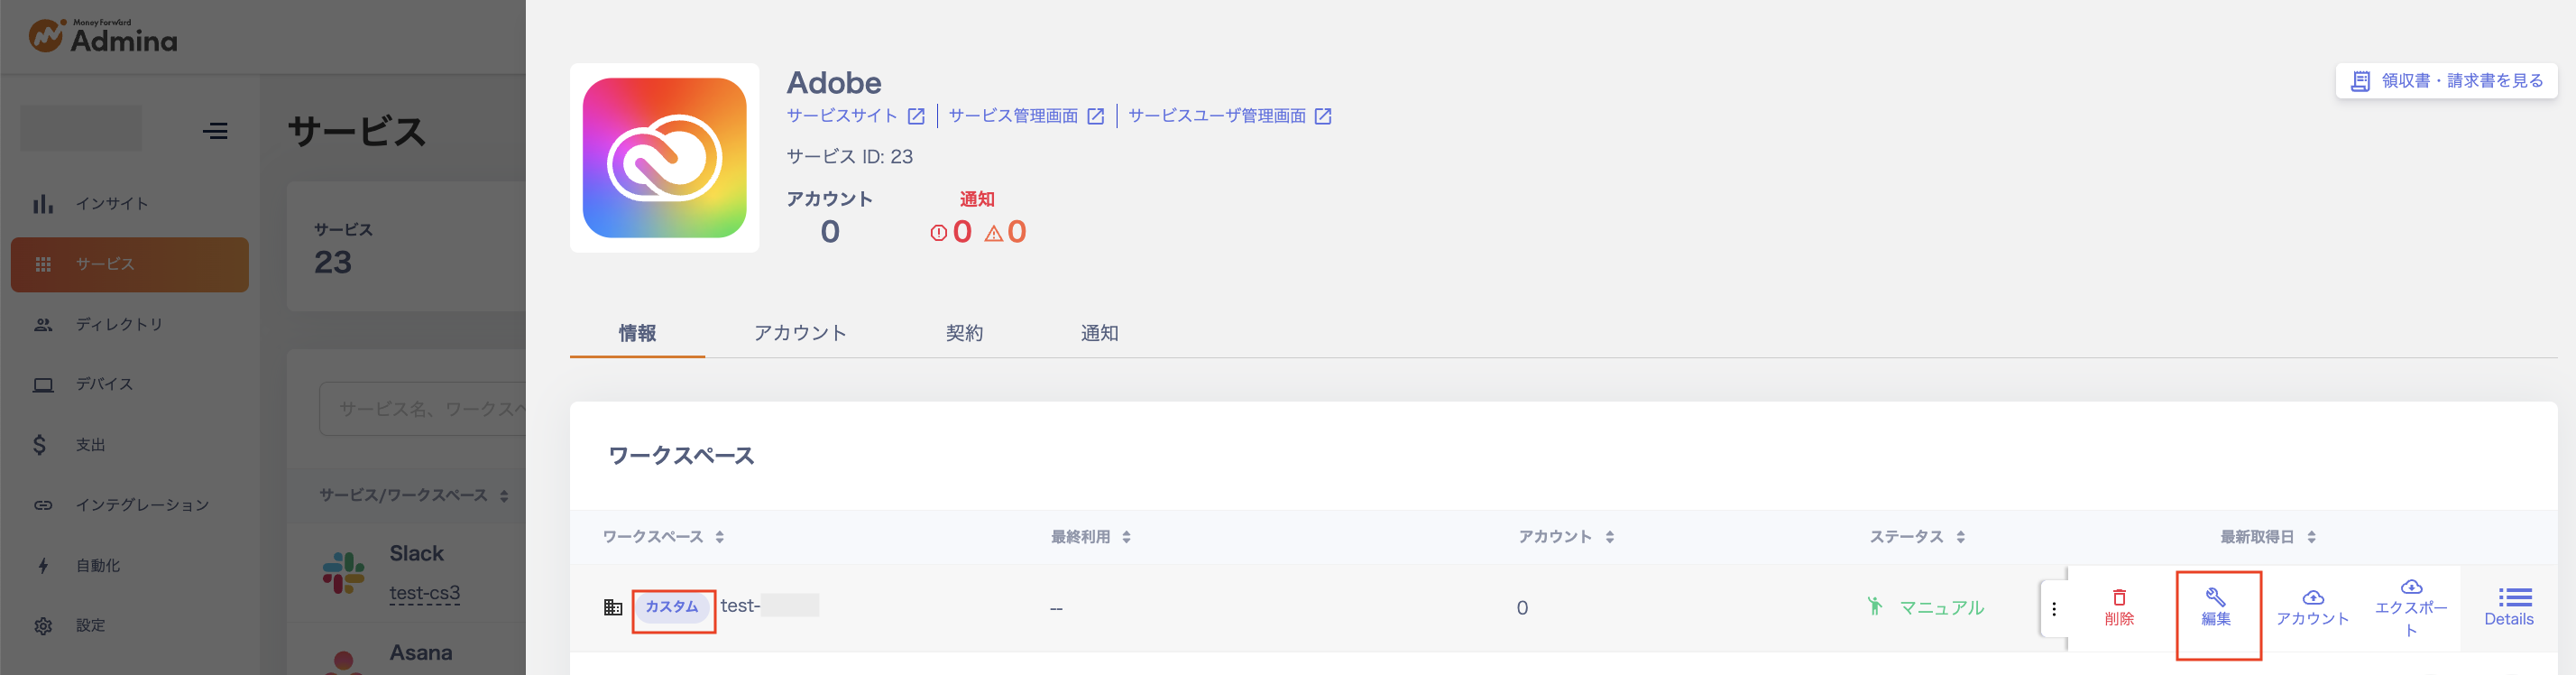
Task: Click the Adobe Creative Cloud logo
Action: [x=664, y=158]
